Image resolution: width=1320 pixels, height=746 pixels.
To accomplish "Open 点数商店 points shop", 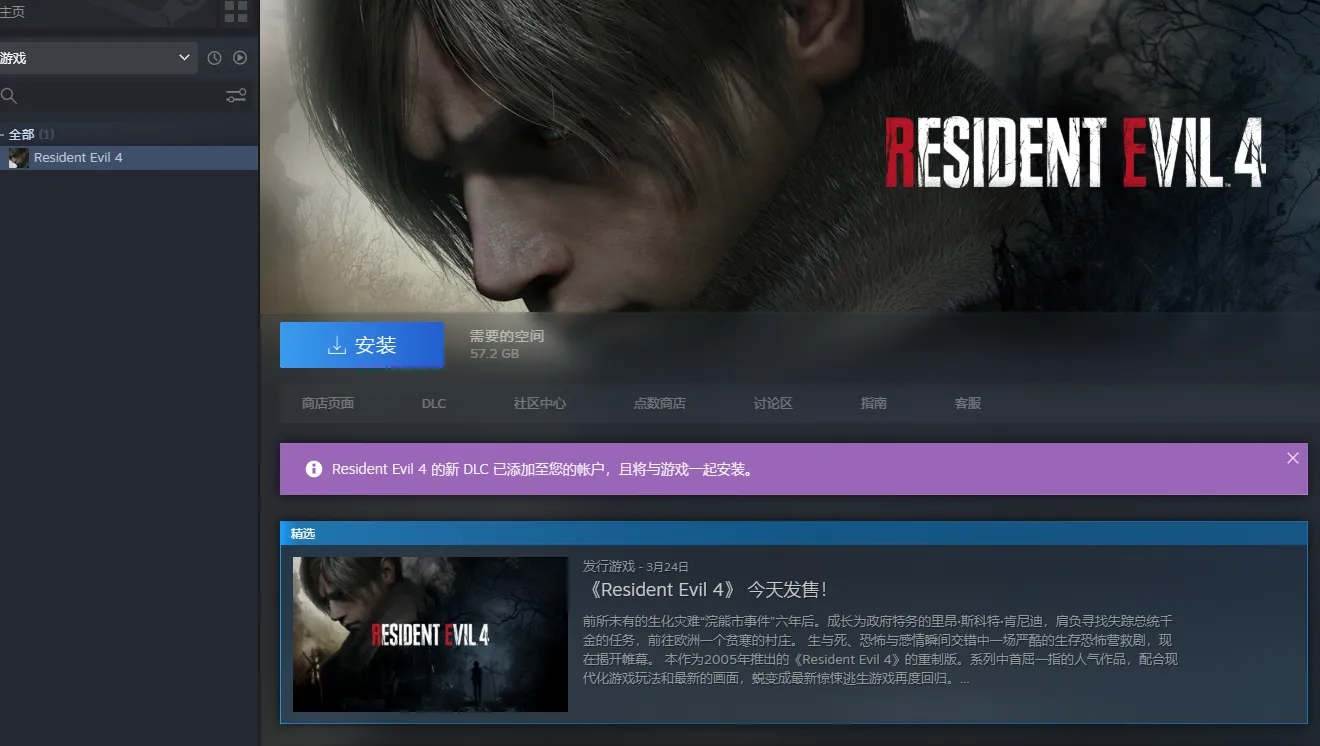I will coord(660,403).
